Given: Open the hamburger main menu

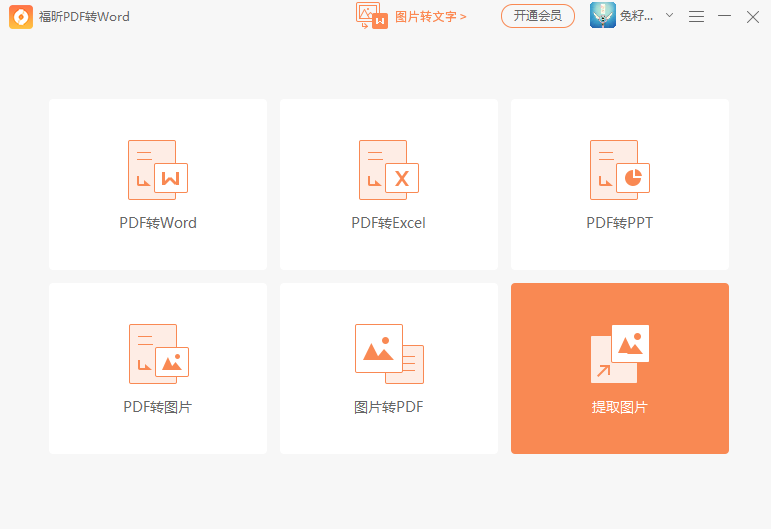Looking at the screenshot, I should (697, 17).
